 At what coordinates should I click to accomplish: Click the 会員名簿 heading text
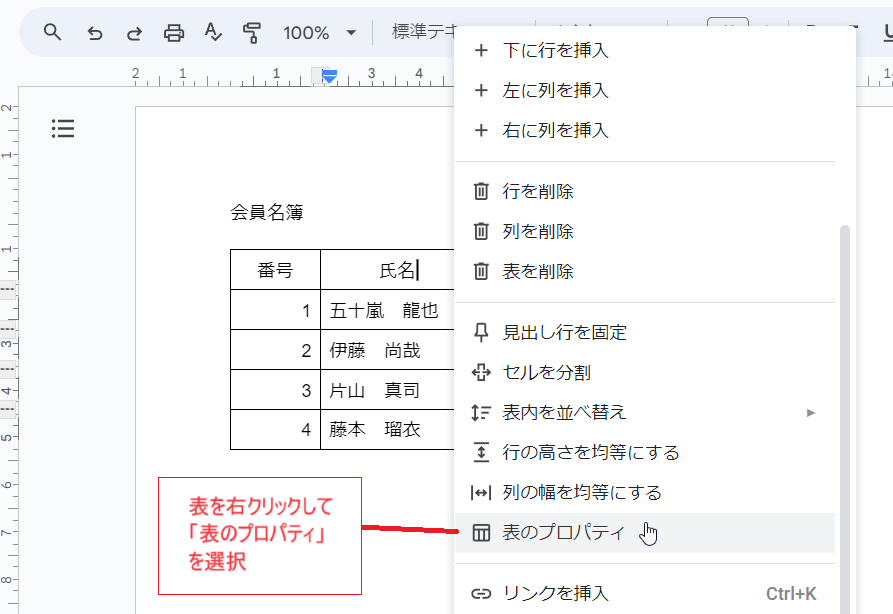[x=267, y=212]
